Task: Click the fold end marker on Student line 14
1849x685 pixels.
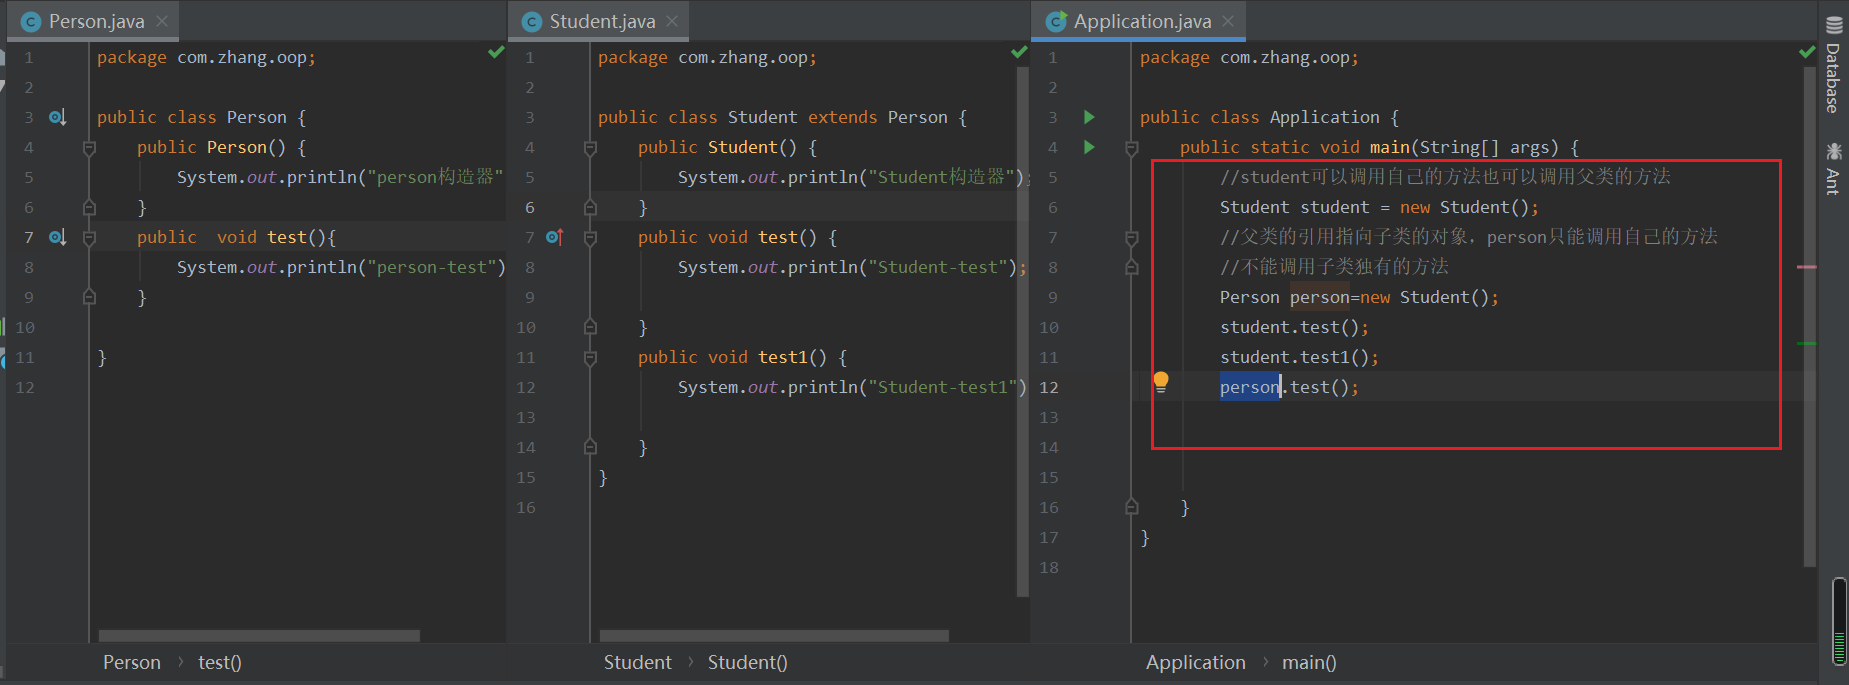Action: coord(590,447)
